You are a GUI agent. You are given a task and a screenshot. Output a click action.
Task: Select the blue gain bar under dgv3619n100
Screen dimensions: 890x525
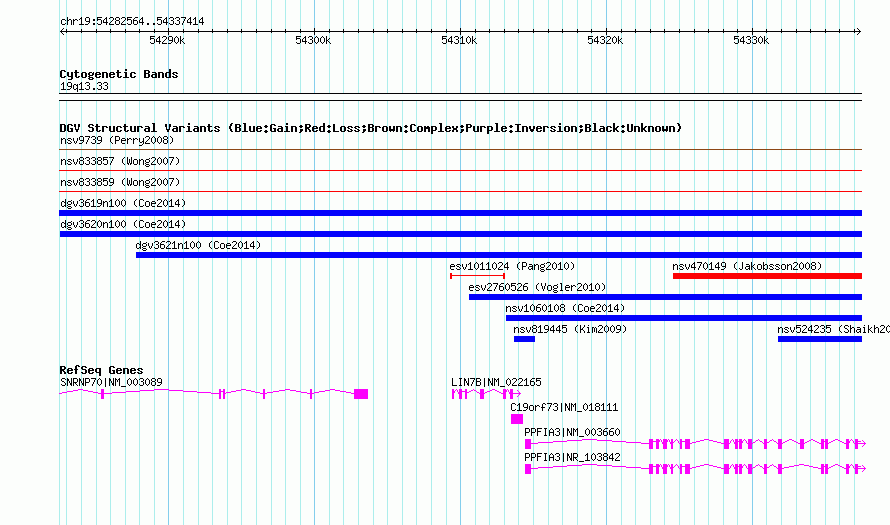tap(460, 213)
